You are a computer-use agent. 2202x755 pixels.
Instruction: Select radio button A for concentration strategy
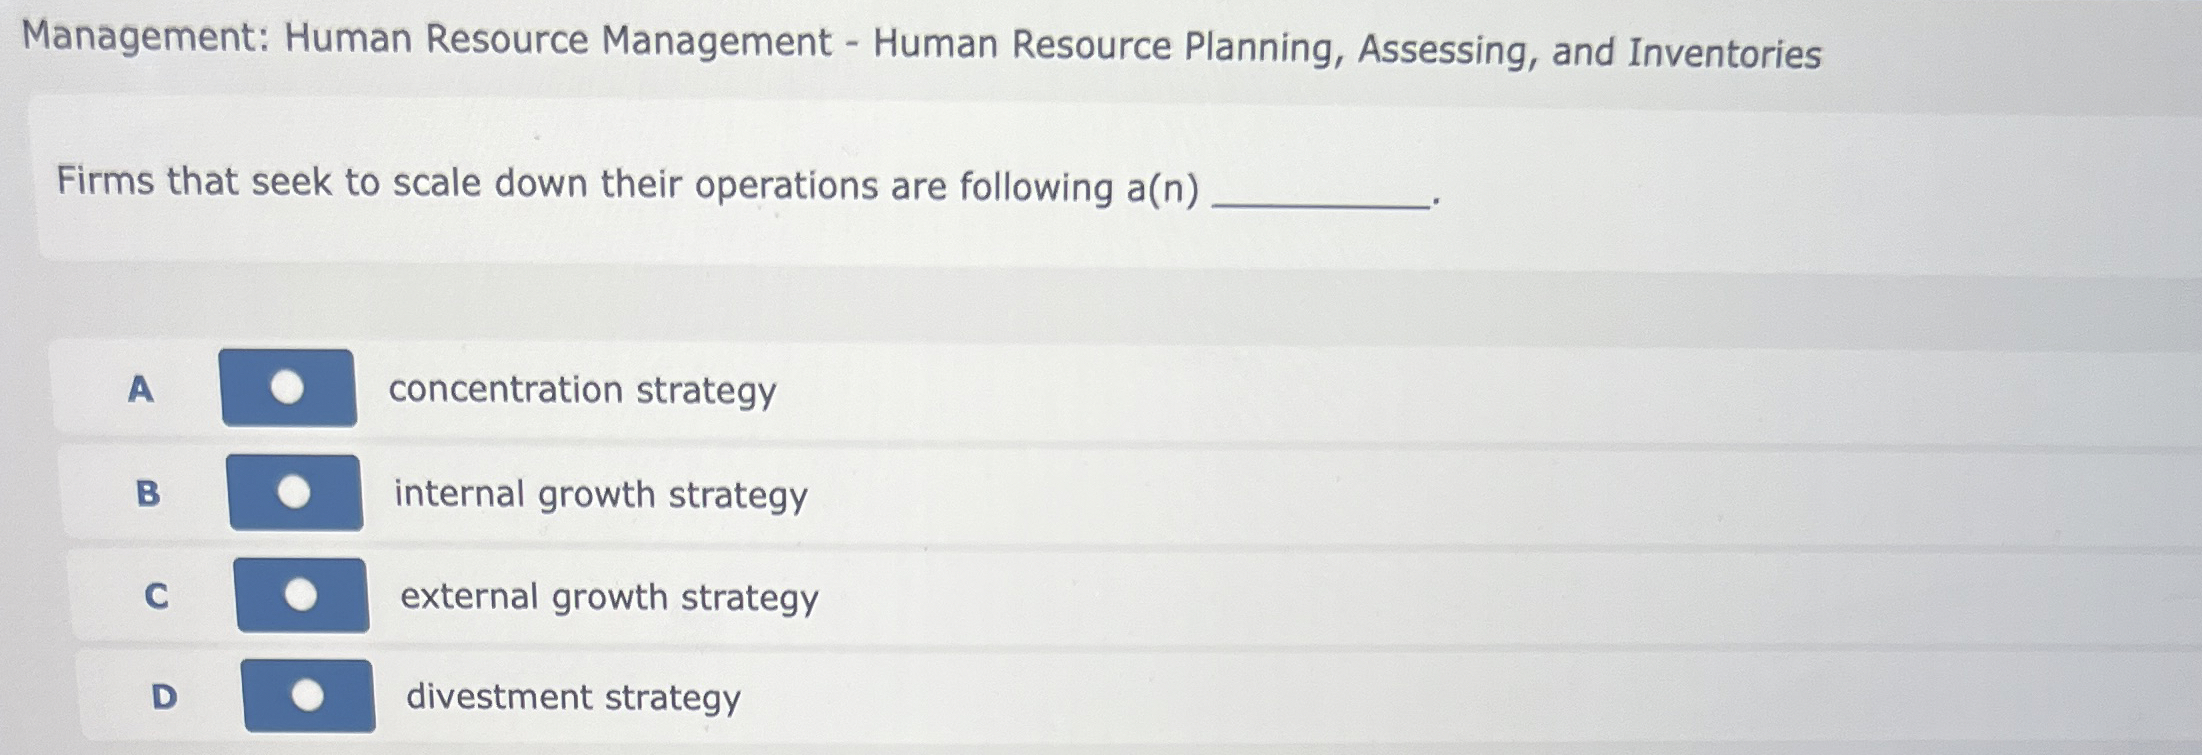(288, 389)
